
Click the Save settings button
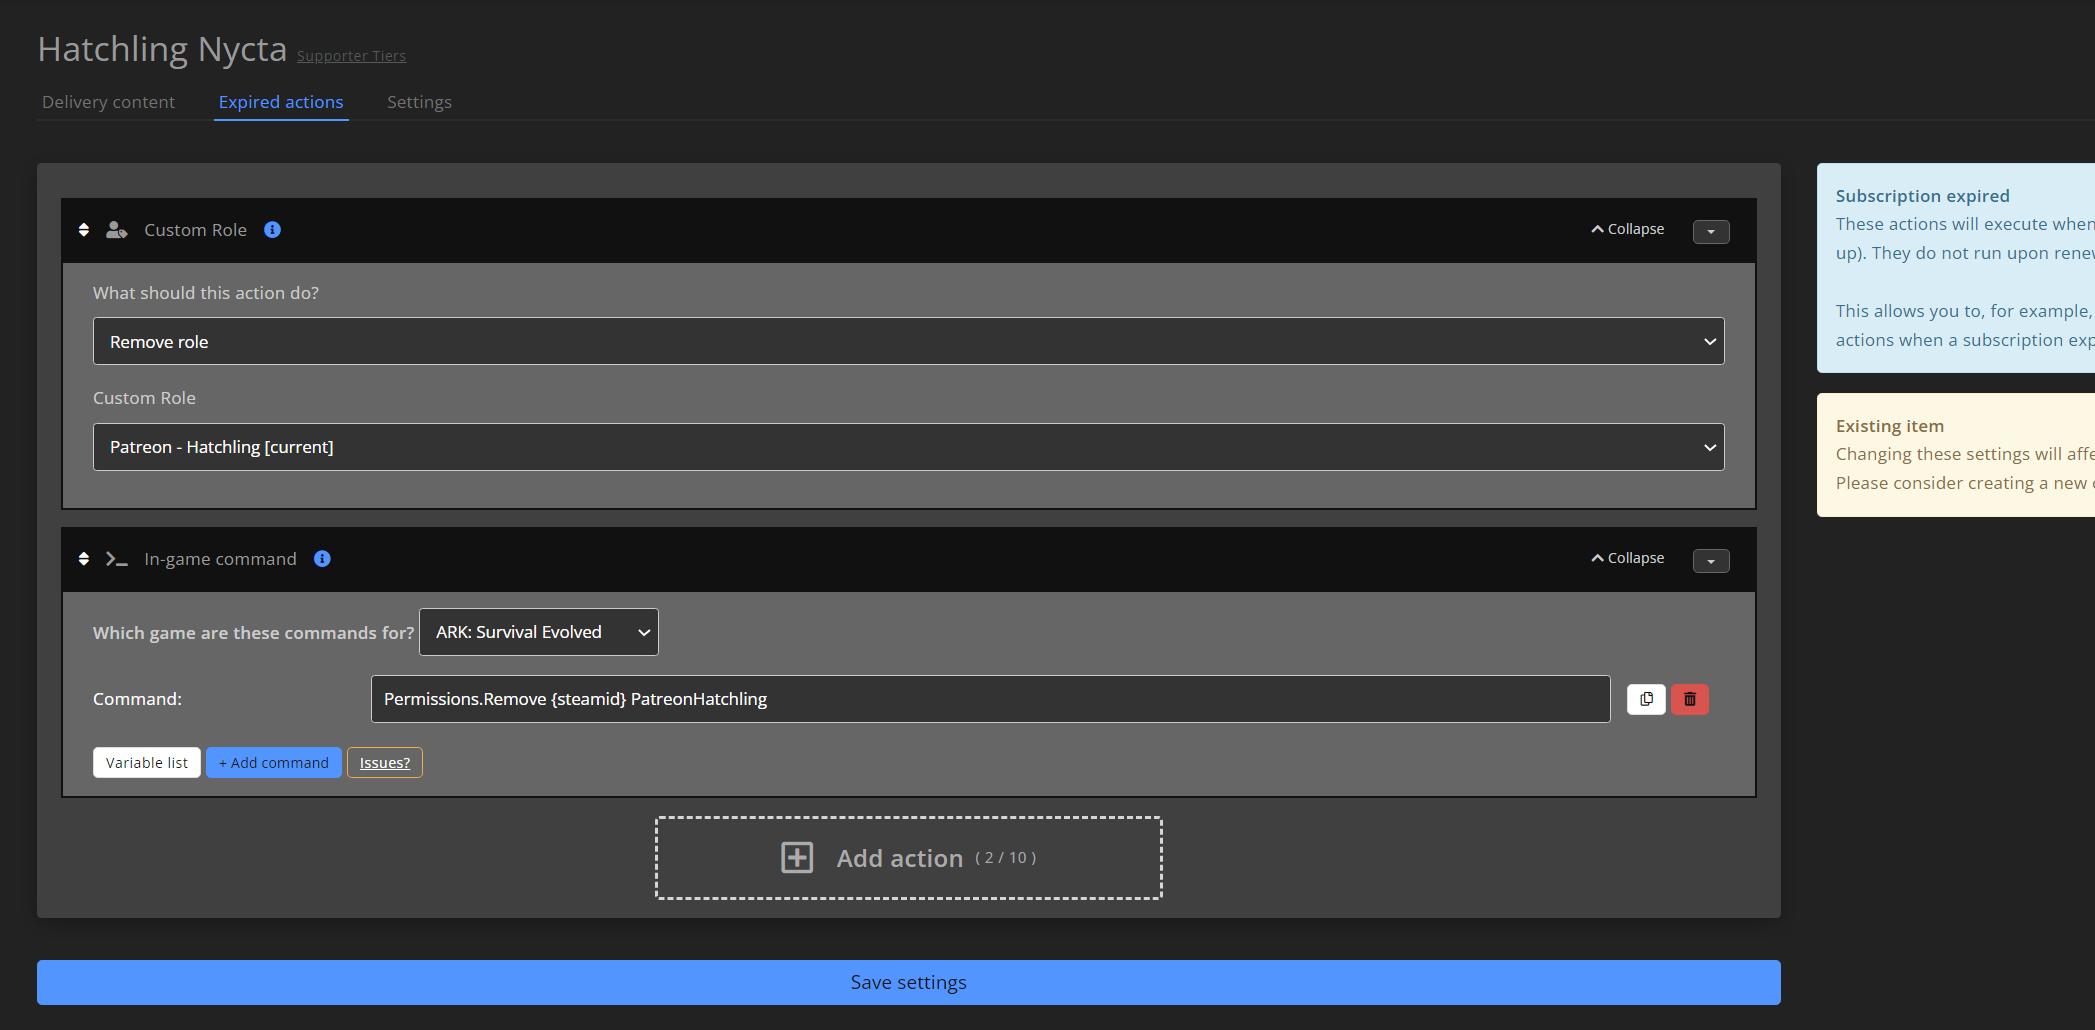908,982
